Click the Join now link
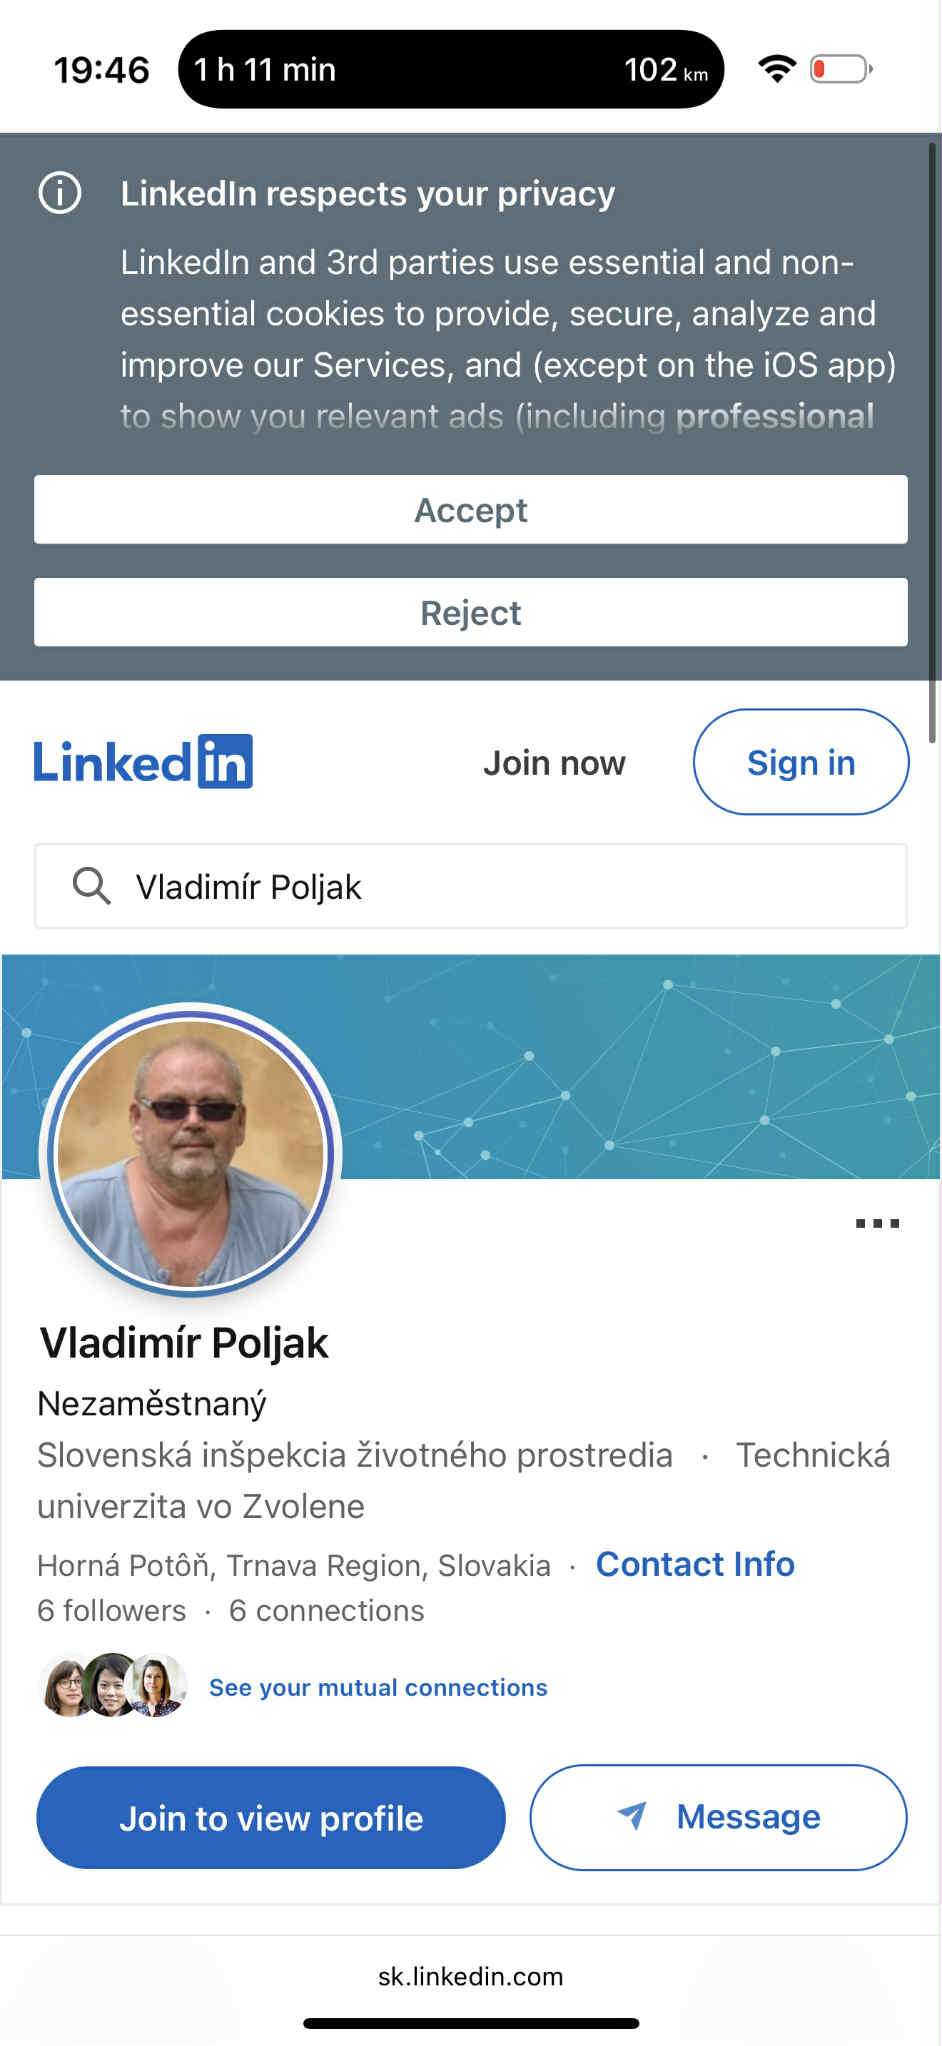The height and width of the screenshot is (2046, 942). click(x=554, y=763)
